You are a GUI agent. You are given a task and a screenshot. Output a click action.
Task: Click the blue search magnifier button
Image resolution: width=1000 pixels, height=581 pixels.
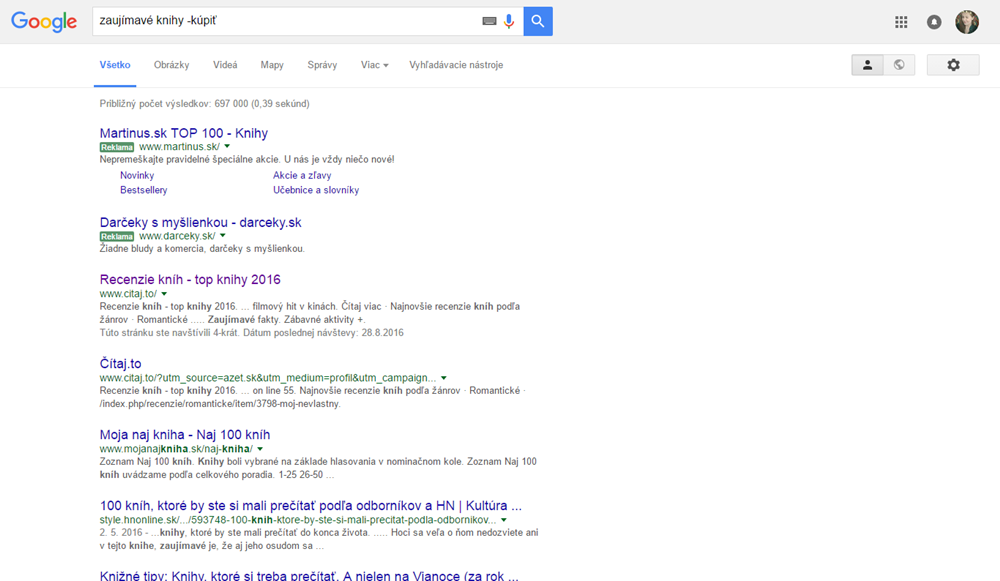tap(538, 21)
